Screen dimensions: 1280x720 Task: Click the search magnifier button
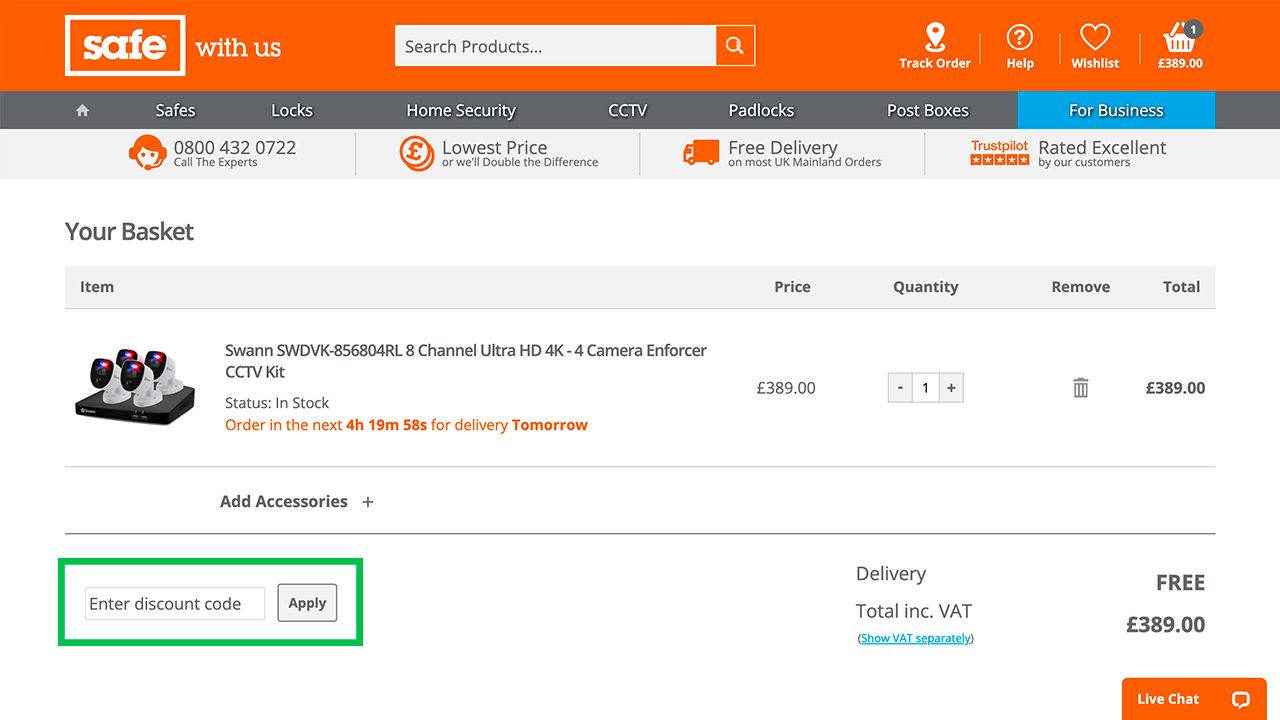click(735, 46)
